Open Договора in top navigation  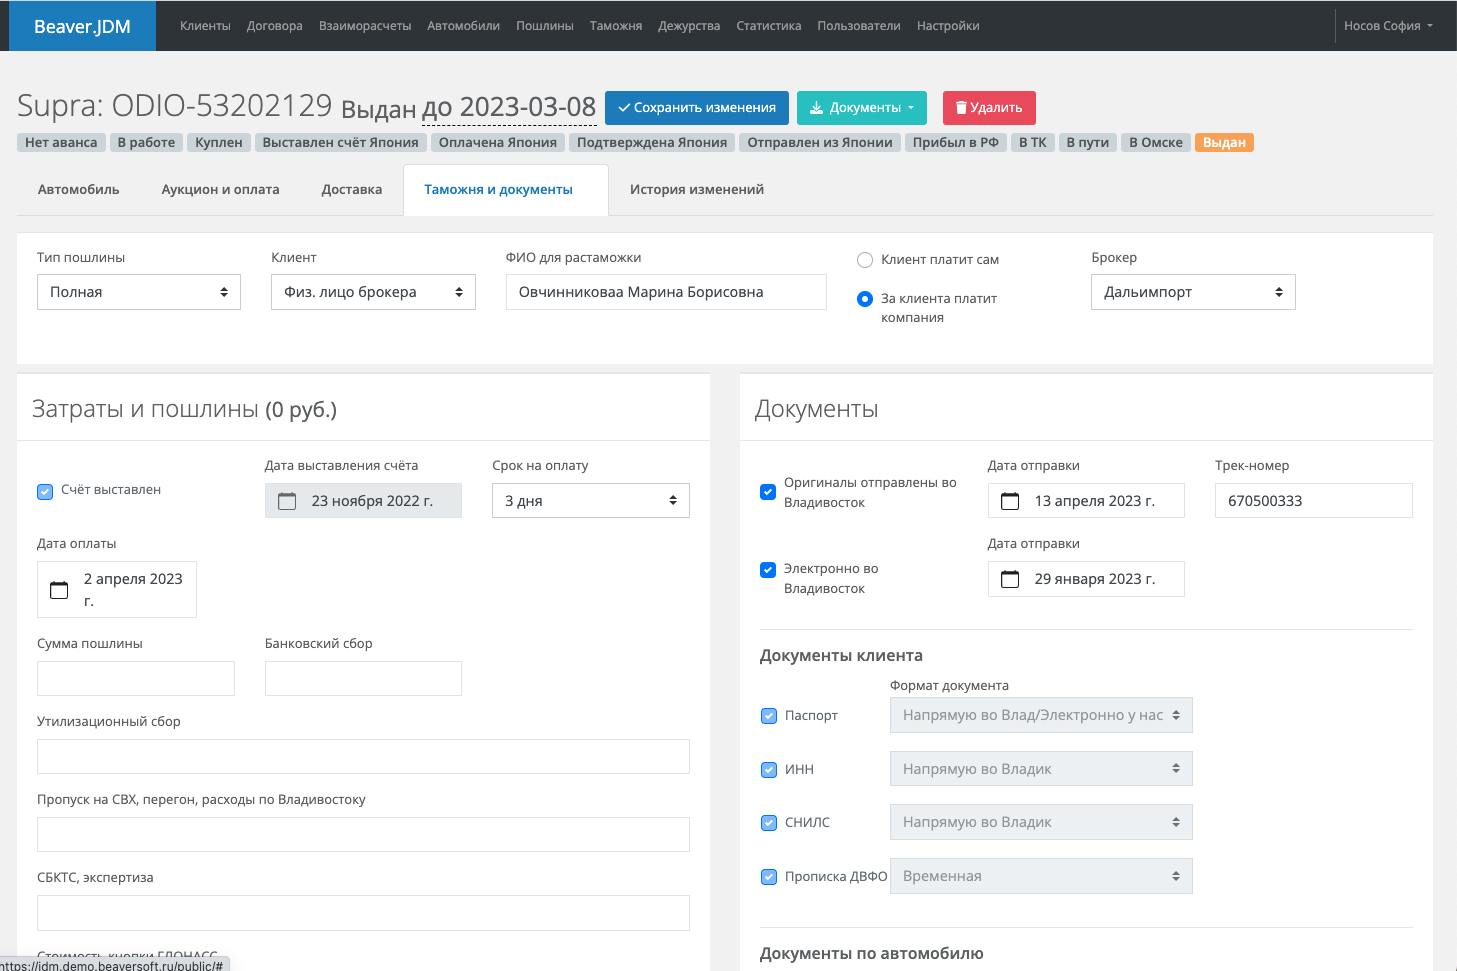pyautogui.click(x=275, y=26)
